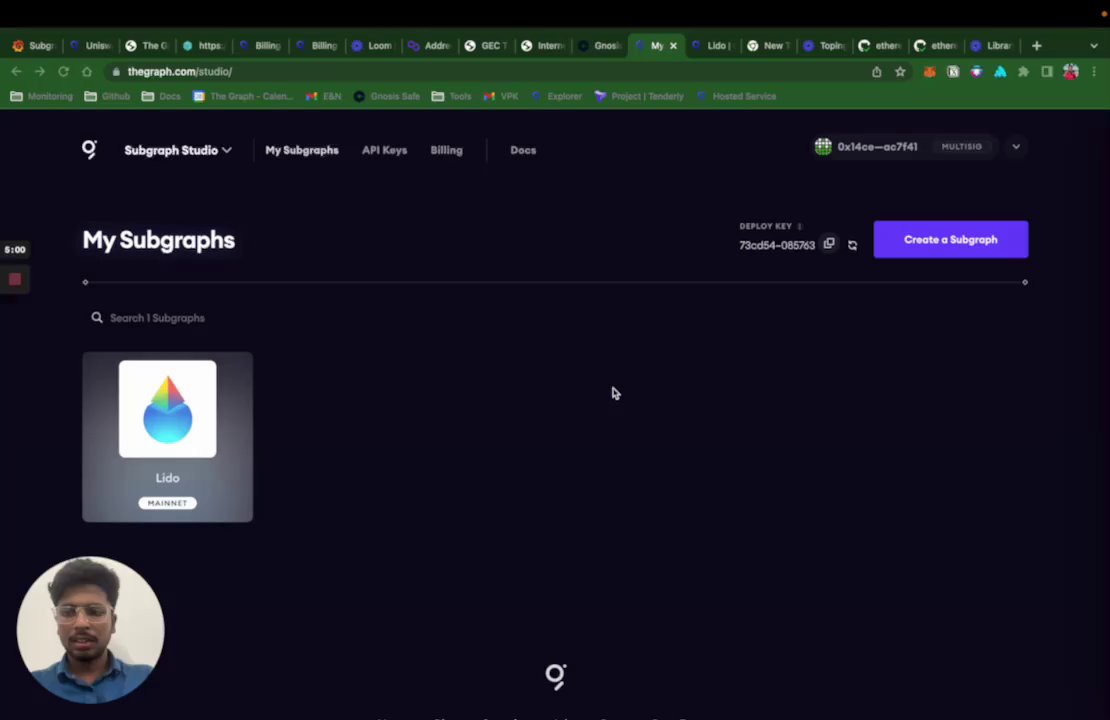
Task: Open the API Keys page
Action: (384, 150)
